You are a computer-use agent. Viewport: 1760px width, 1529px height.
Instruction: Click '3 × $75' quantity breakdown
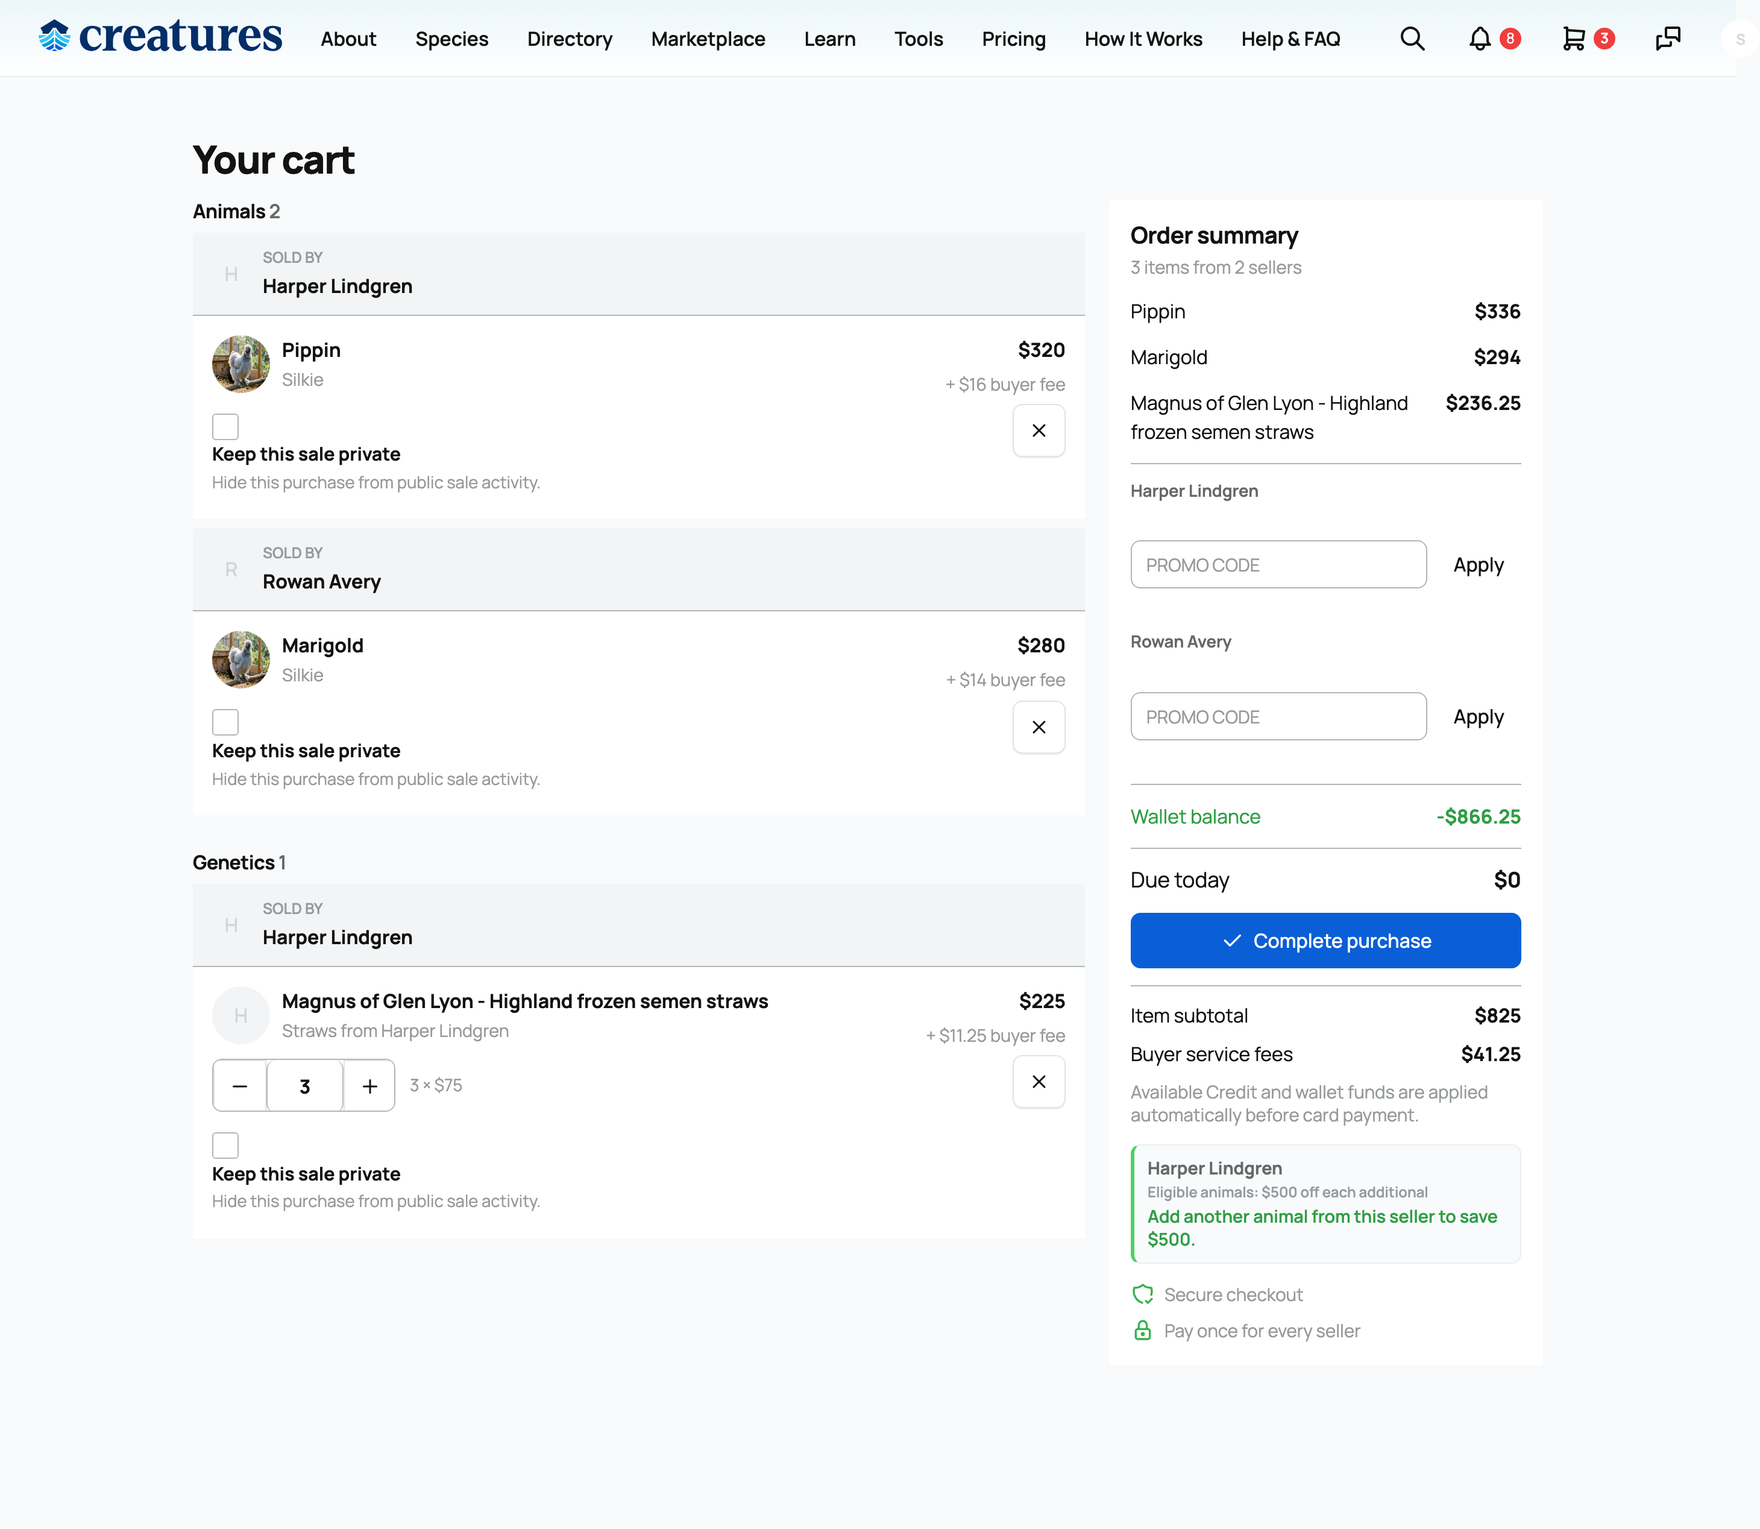coord(436,1086)
